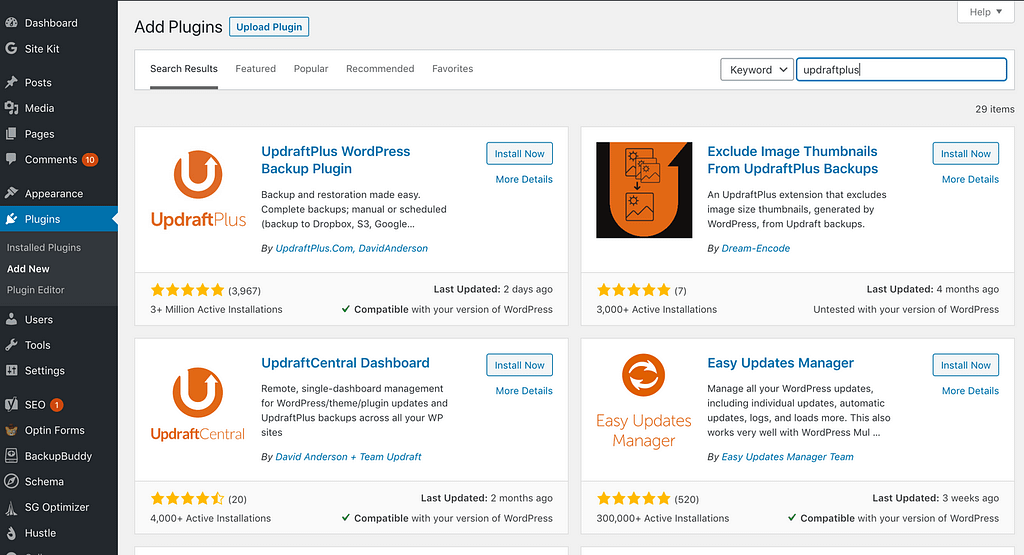This screenshot has height=555, width=1024.
Task: Click the Plugins plug icon
Action: [x=11, y=219]
